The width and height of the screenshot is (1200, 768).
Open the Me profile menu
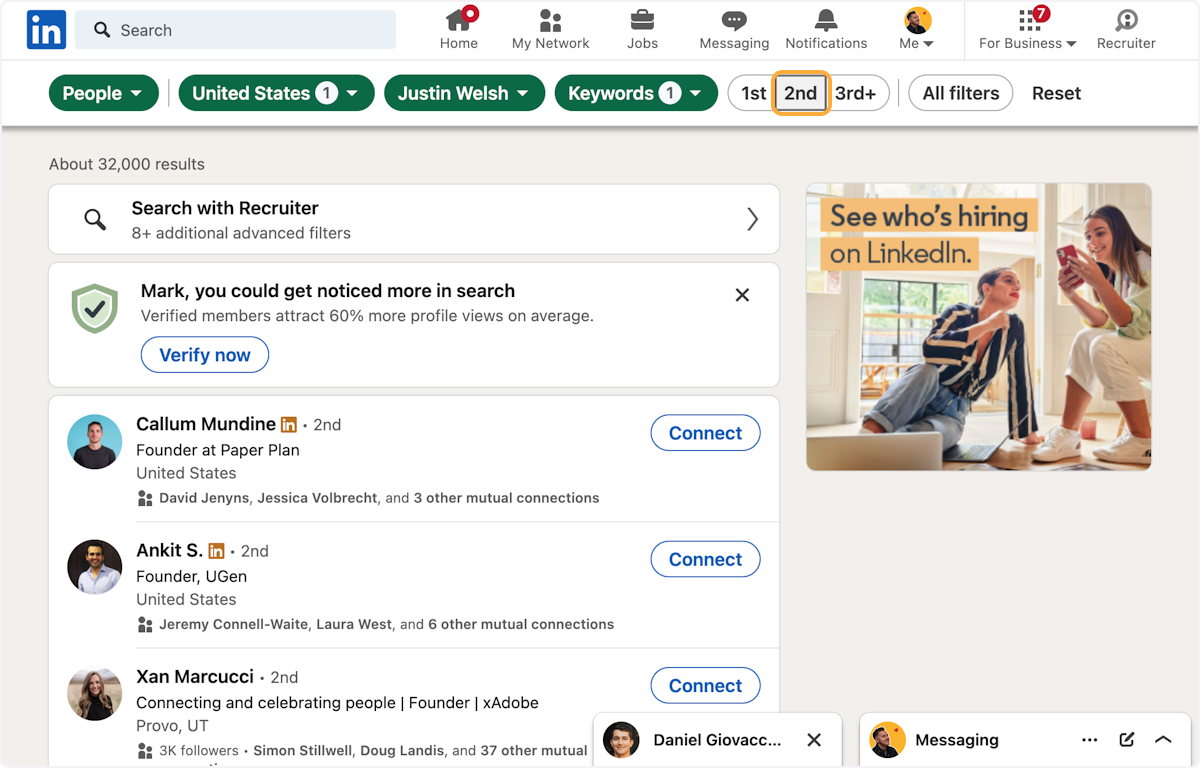(916, 29)
